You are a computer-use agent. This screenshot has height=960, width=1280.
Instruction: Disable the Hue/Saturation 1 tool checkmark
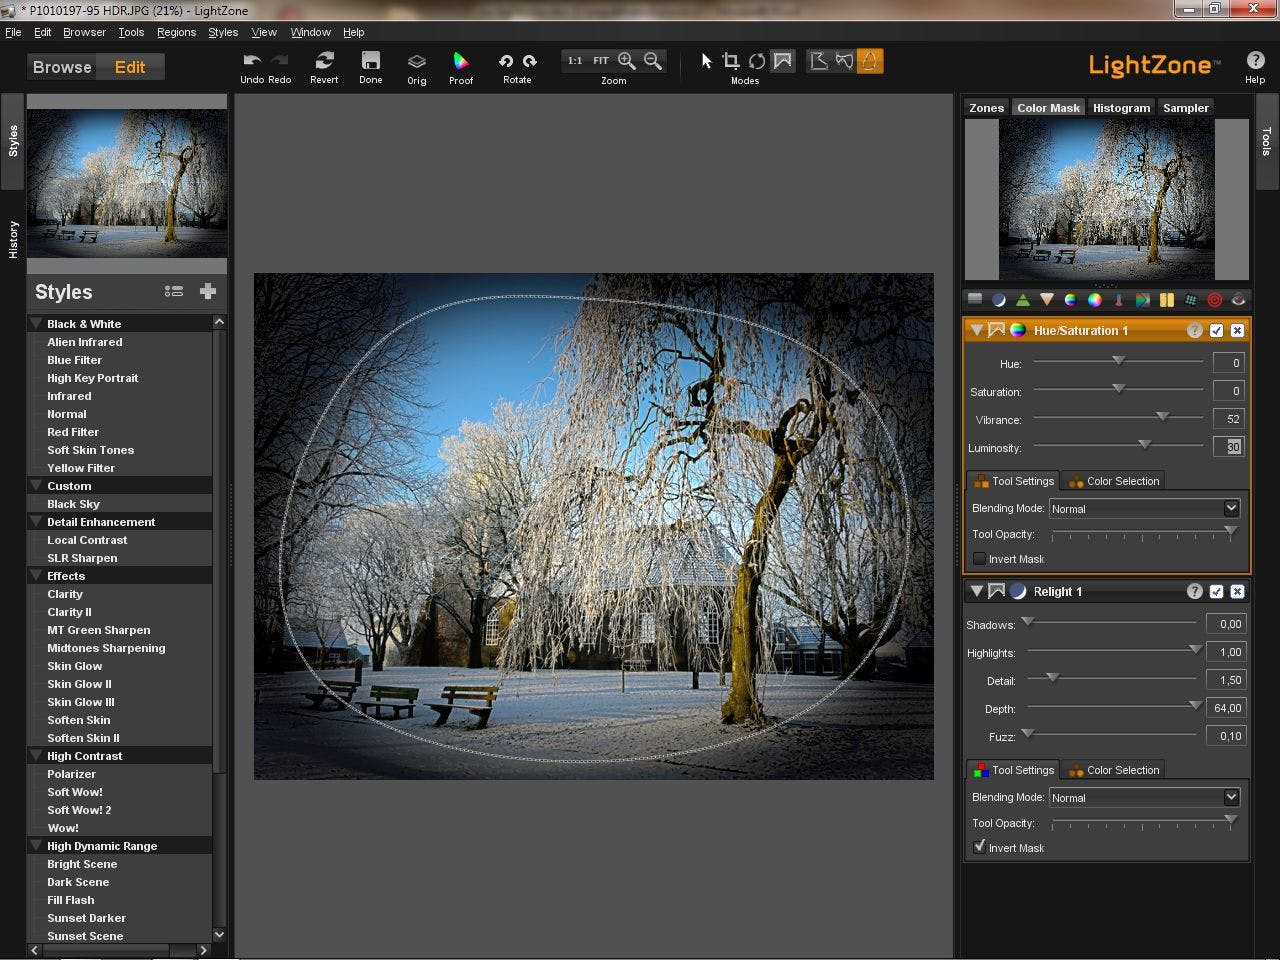tap(1216, 331)
